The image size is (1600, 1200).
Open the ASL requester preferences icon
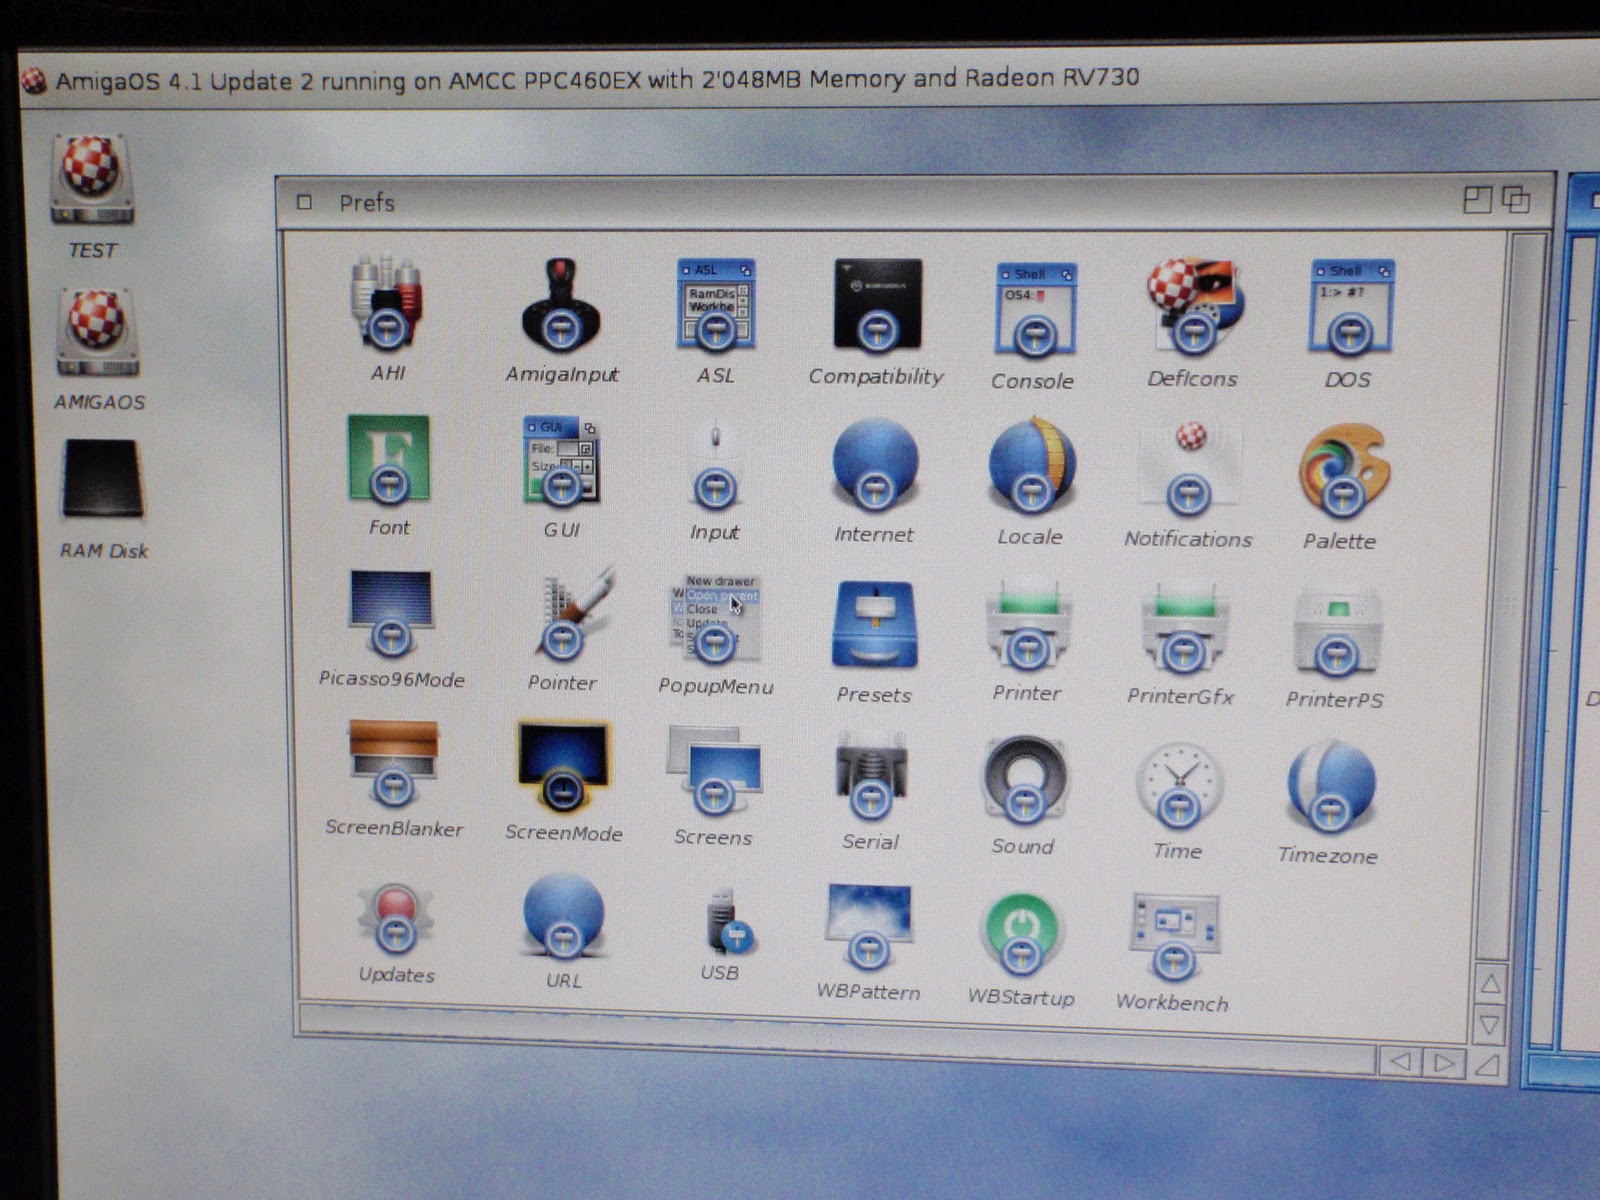point(715,305)
